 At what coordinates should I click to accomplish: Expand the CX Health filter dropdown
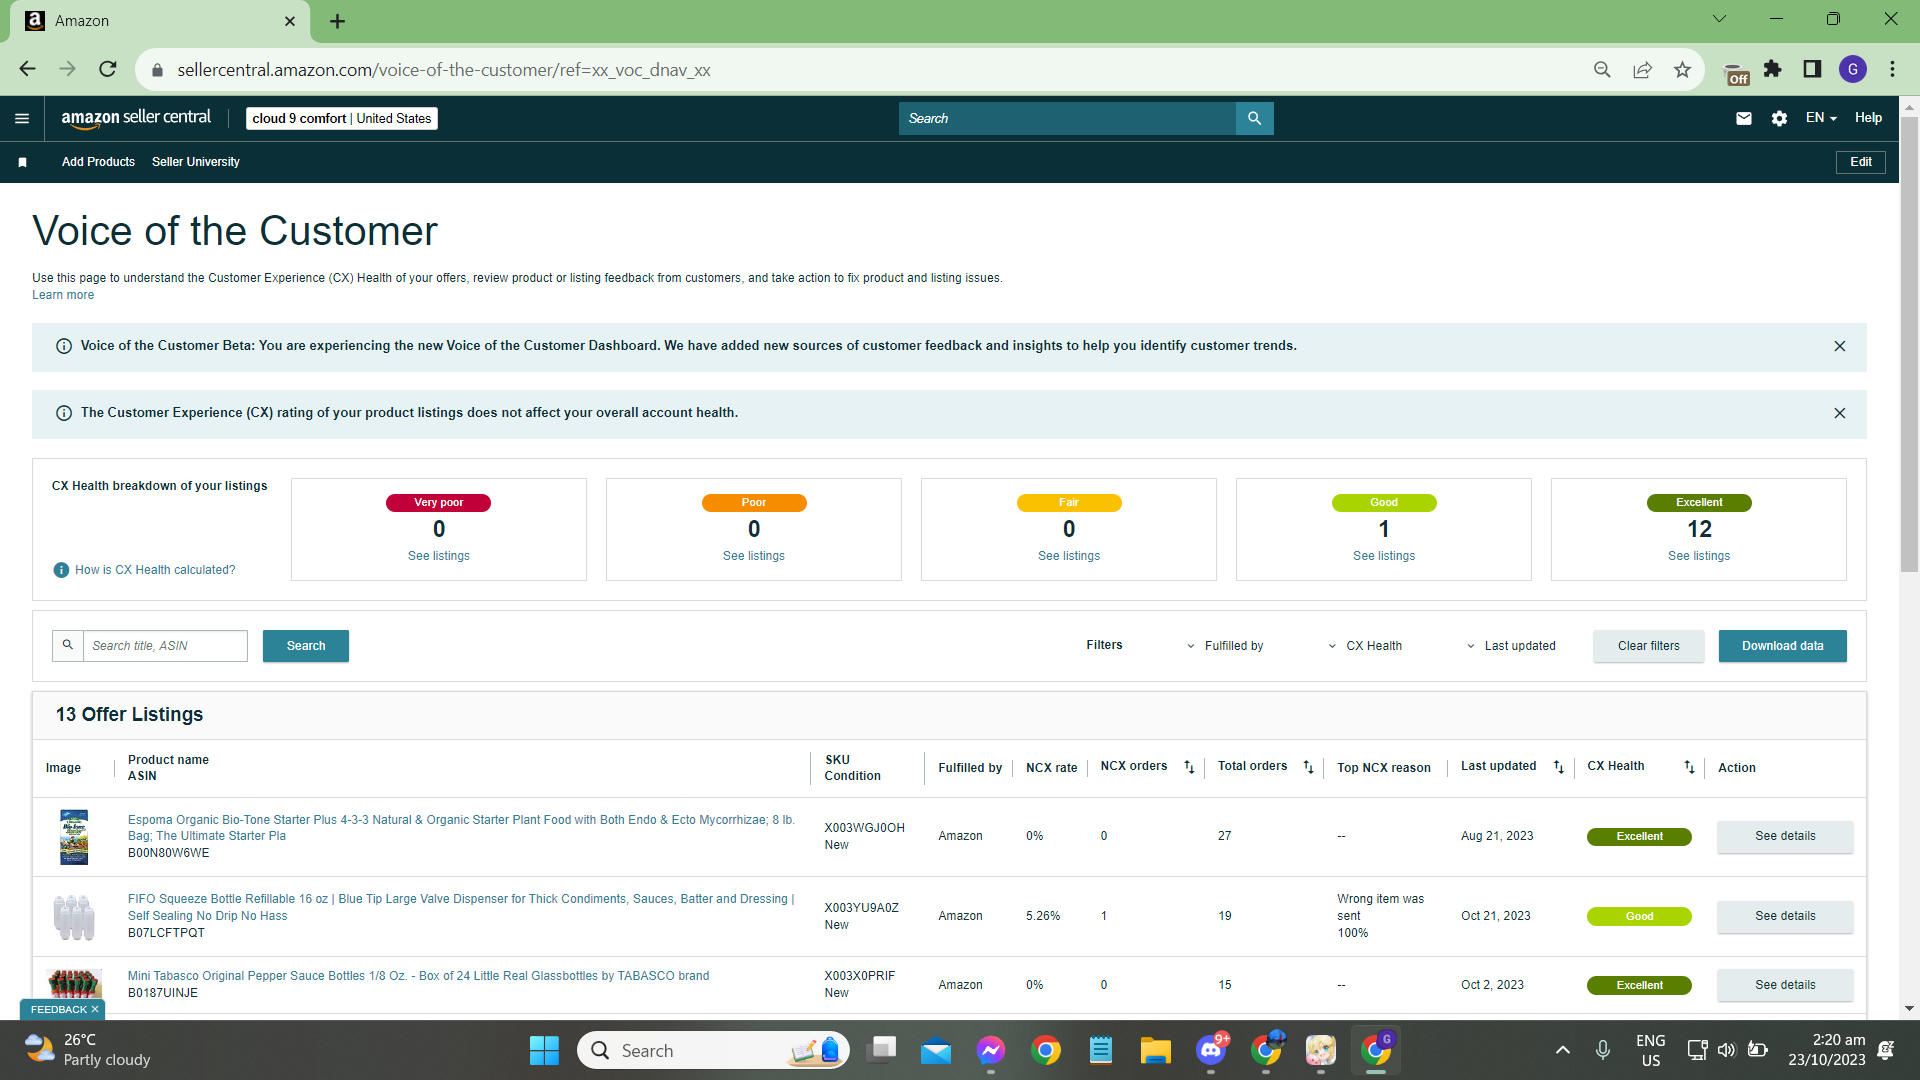pos(1365,646)
